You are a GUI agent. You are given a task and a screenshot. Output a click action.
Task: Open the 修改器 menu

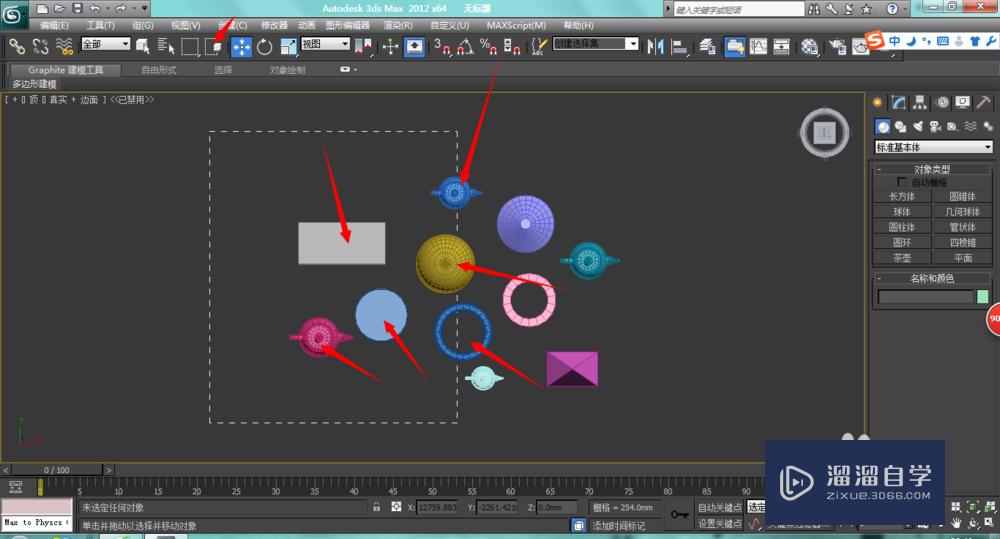(273, 25)
